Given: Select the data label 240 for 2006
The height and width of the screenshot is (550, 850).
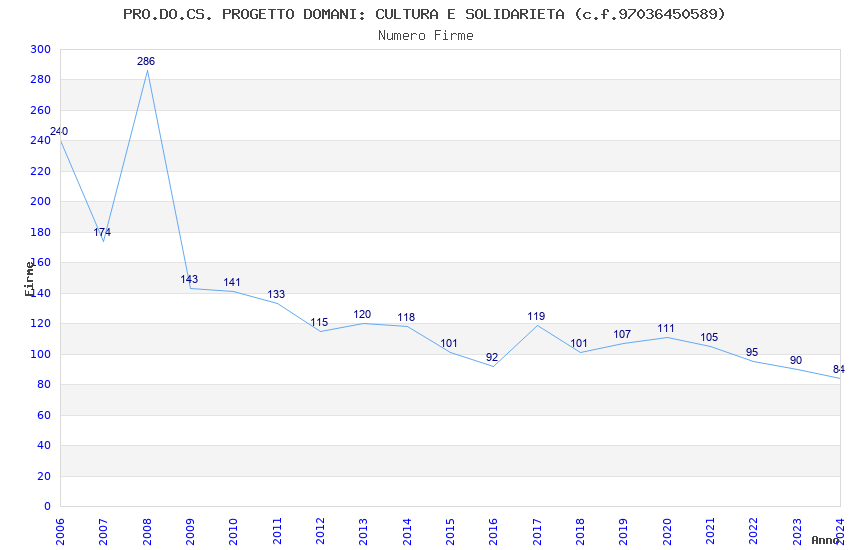Looking at the screenshot, I should click(x=59, y=131).
